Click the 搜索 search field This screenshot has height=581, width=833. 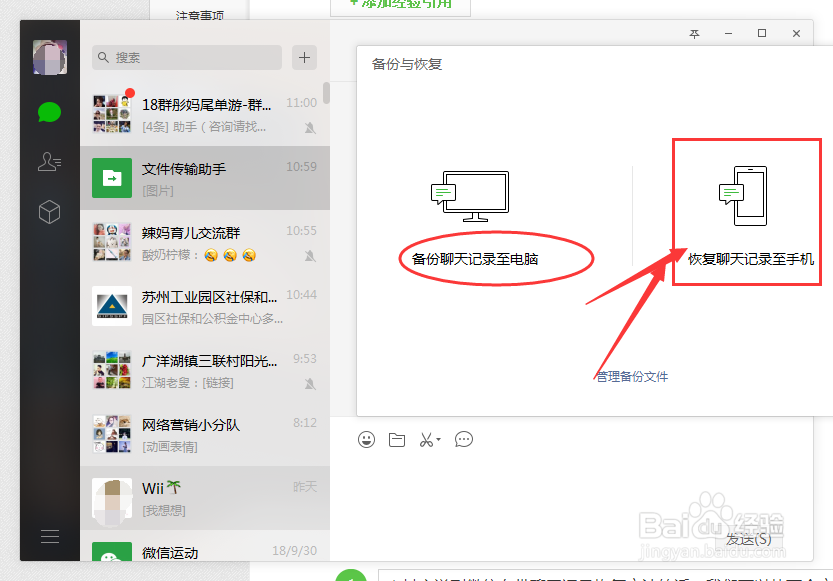point(187,57)
